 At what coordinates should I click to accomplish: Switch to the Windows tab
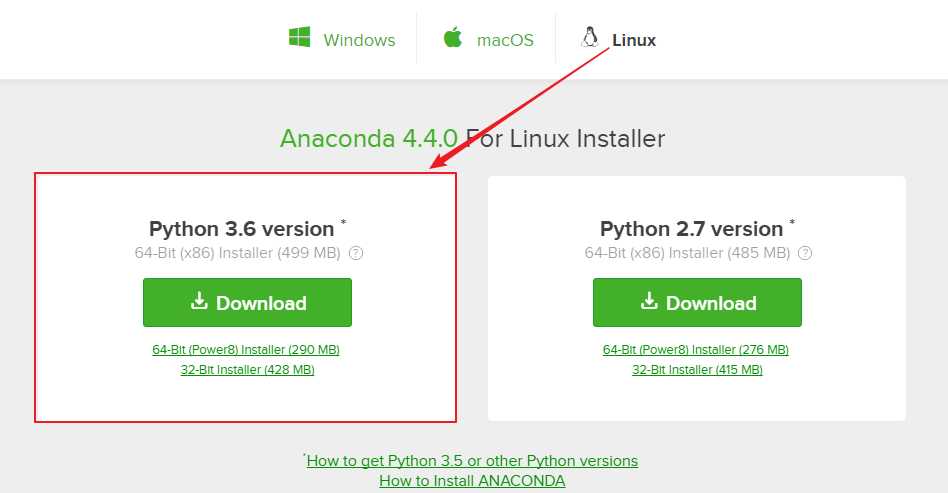(x=342, y=39)
